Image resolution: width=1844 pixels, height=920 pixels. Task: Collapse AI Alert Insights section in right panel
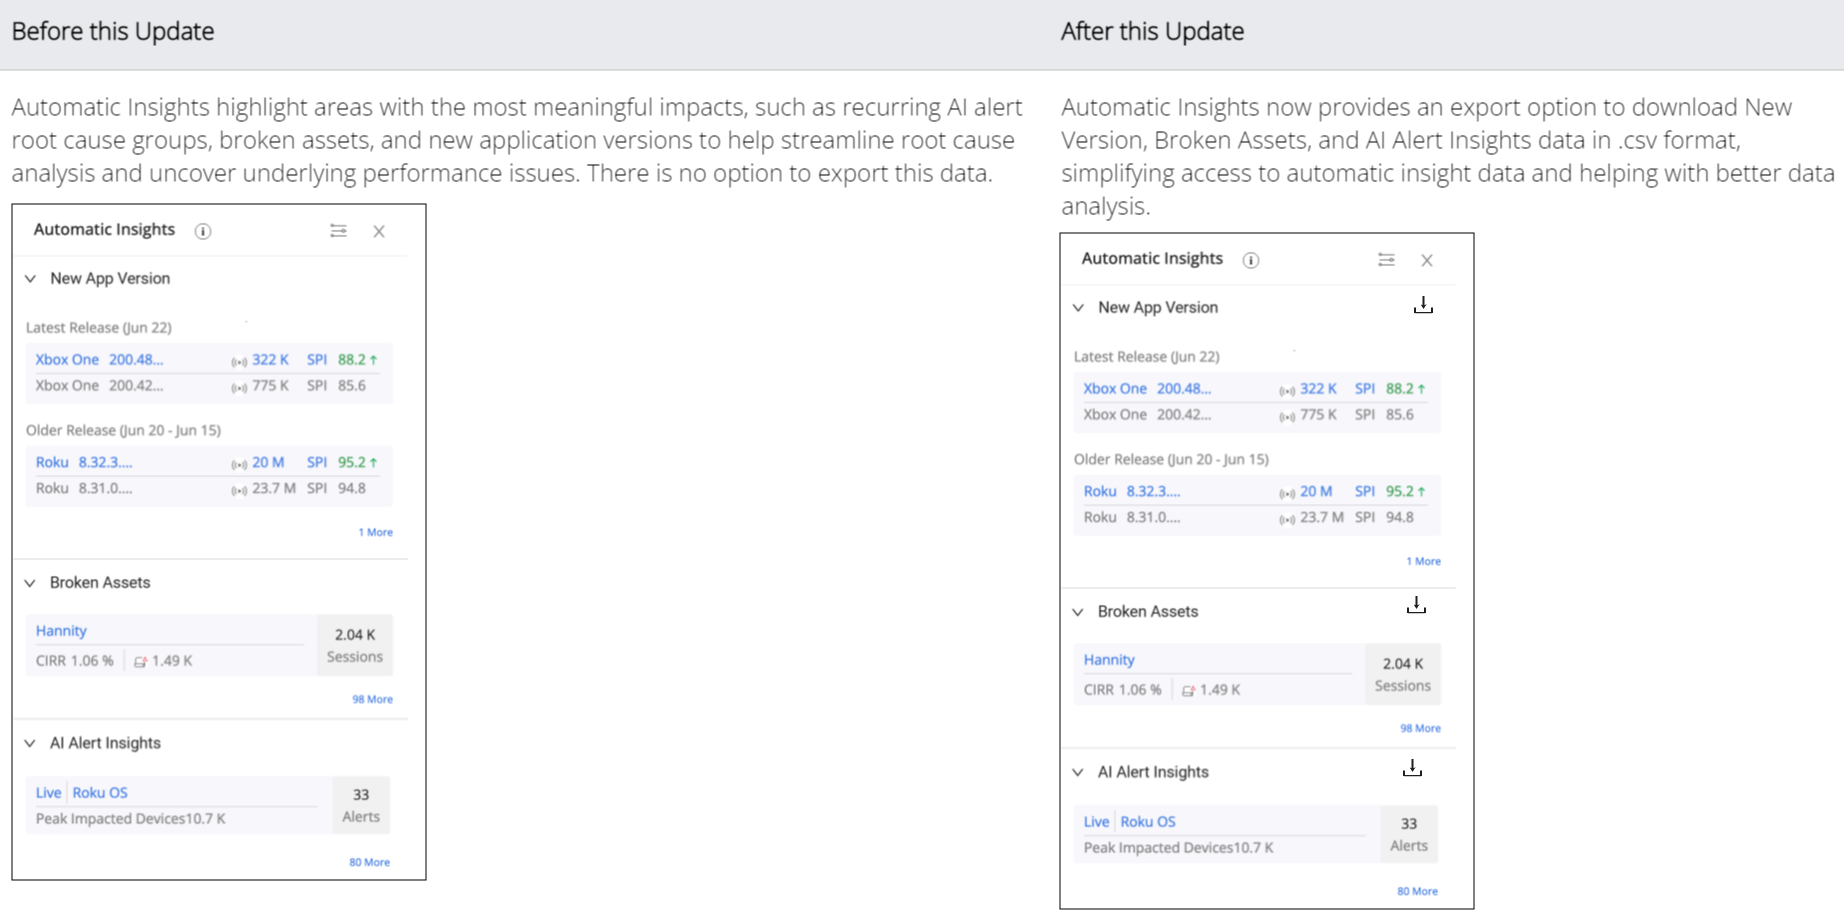click(x=1078, y=772)
